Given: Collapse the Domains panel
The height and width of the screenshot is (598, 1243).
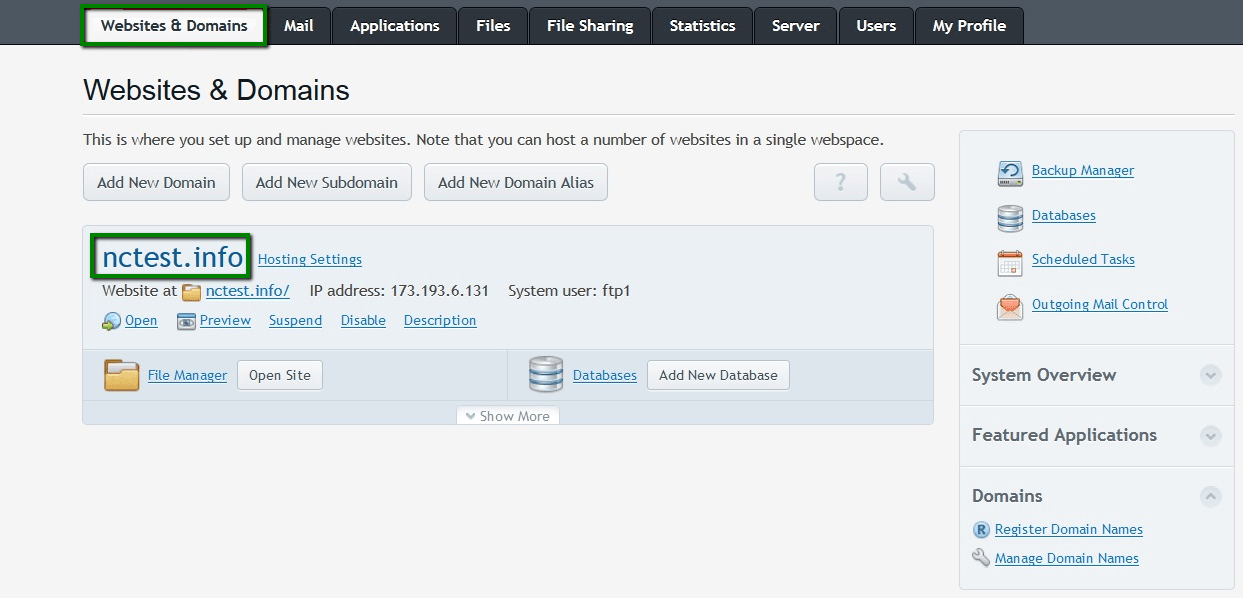Looking at the screenshot, I should 1210,496.
